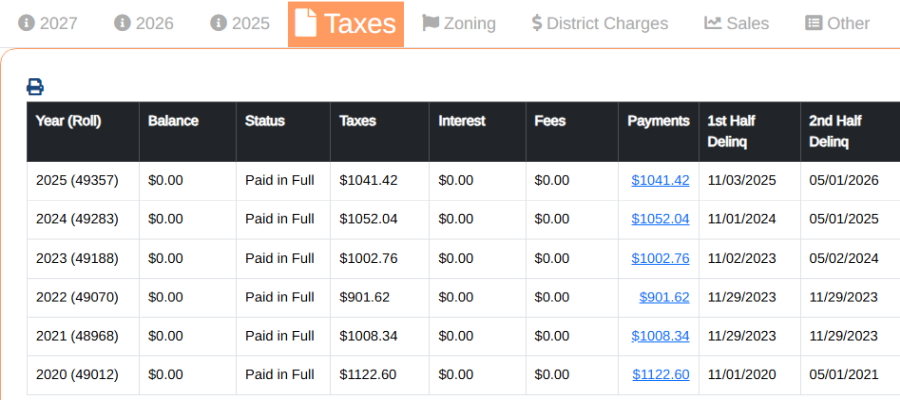
Task: Switch to the Sales tab
Action: 736,24
